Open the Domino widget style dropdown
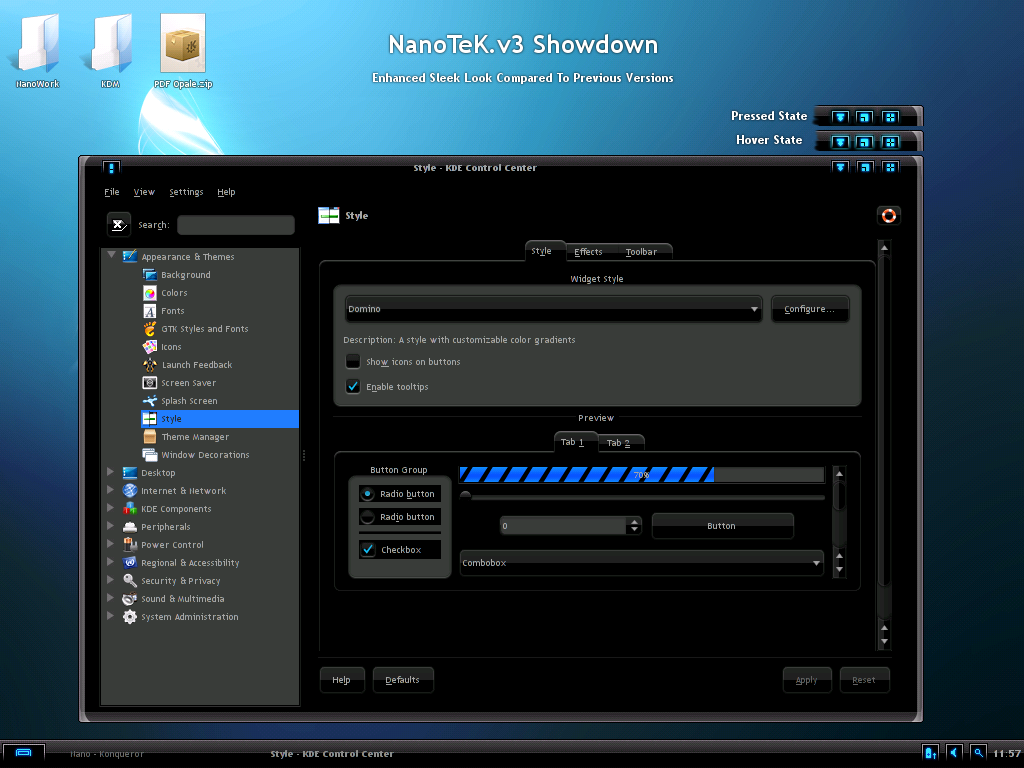Viewport: 1024px width, 768px height. click(x=553, y=309)
